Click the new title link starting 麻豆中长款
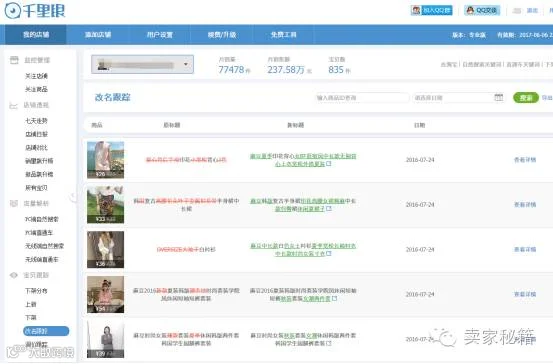Viewport: 553px width, 364px height. 303,250
